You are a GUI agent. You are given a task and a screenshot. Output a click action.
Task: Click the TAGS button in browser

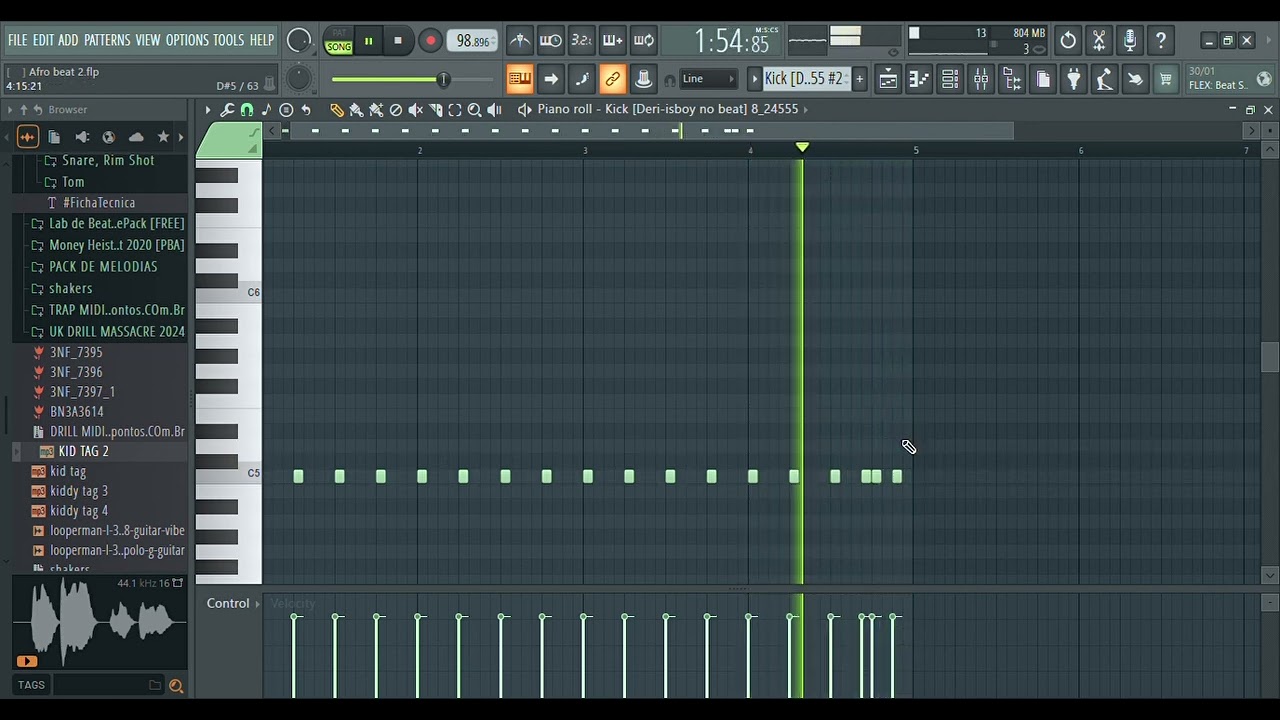pos(31,685)
